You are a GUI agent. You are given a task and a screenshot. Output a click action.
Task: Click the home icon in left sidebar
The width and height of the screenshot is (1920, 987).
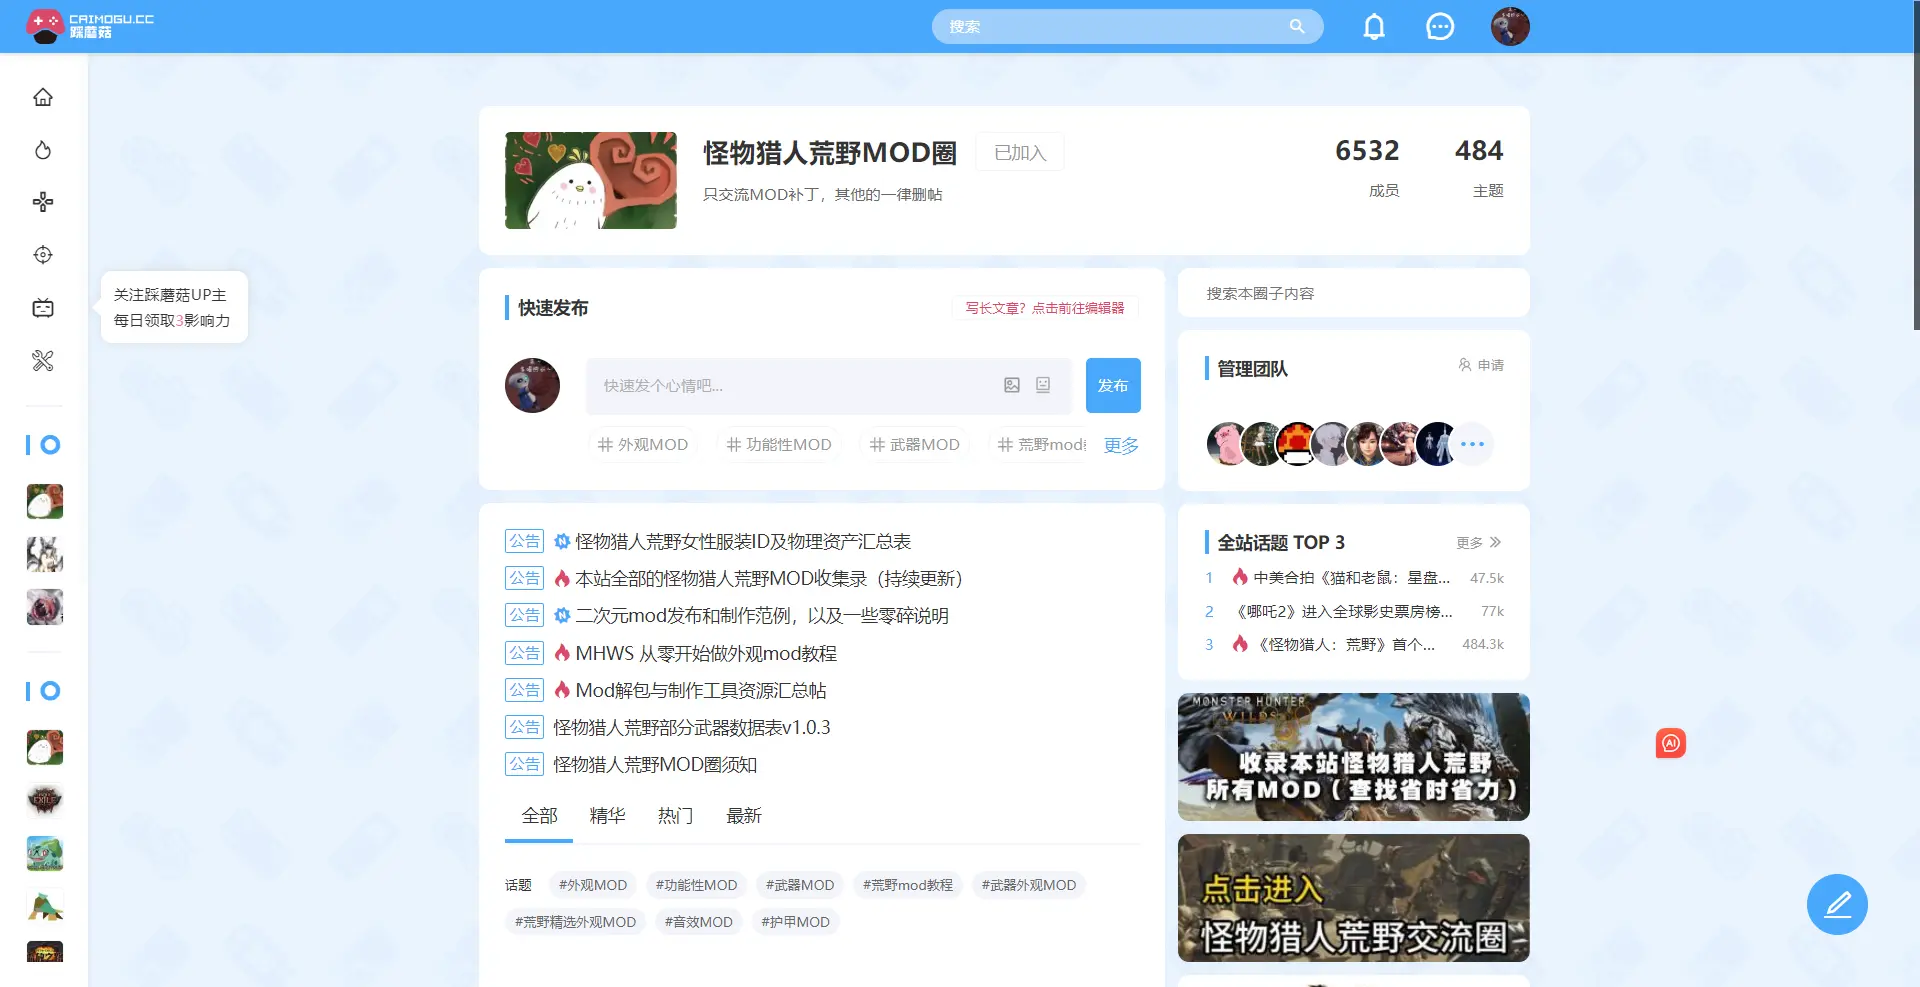tap(43, 97)
